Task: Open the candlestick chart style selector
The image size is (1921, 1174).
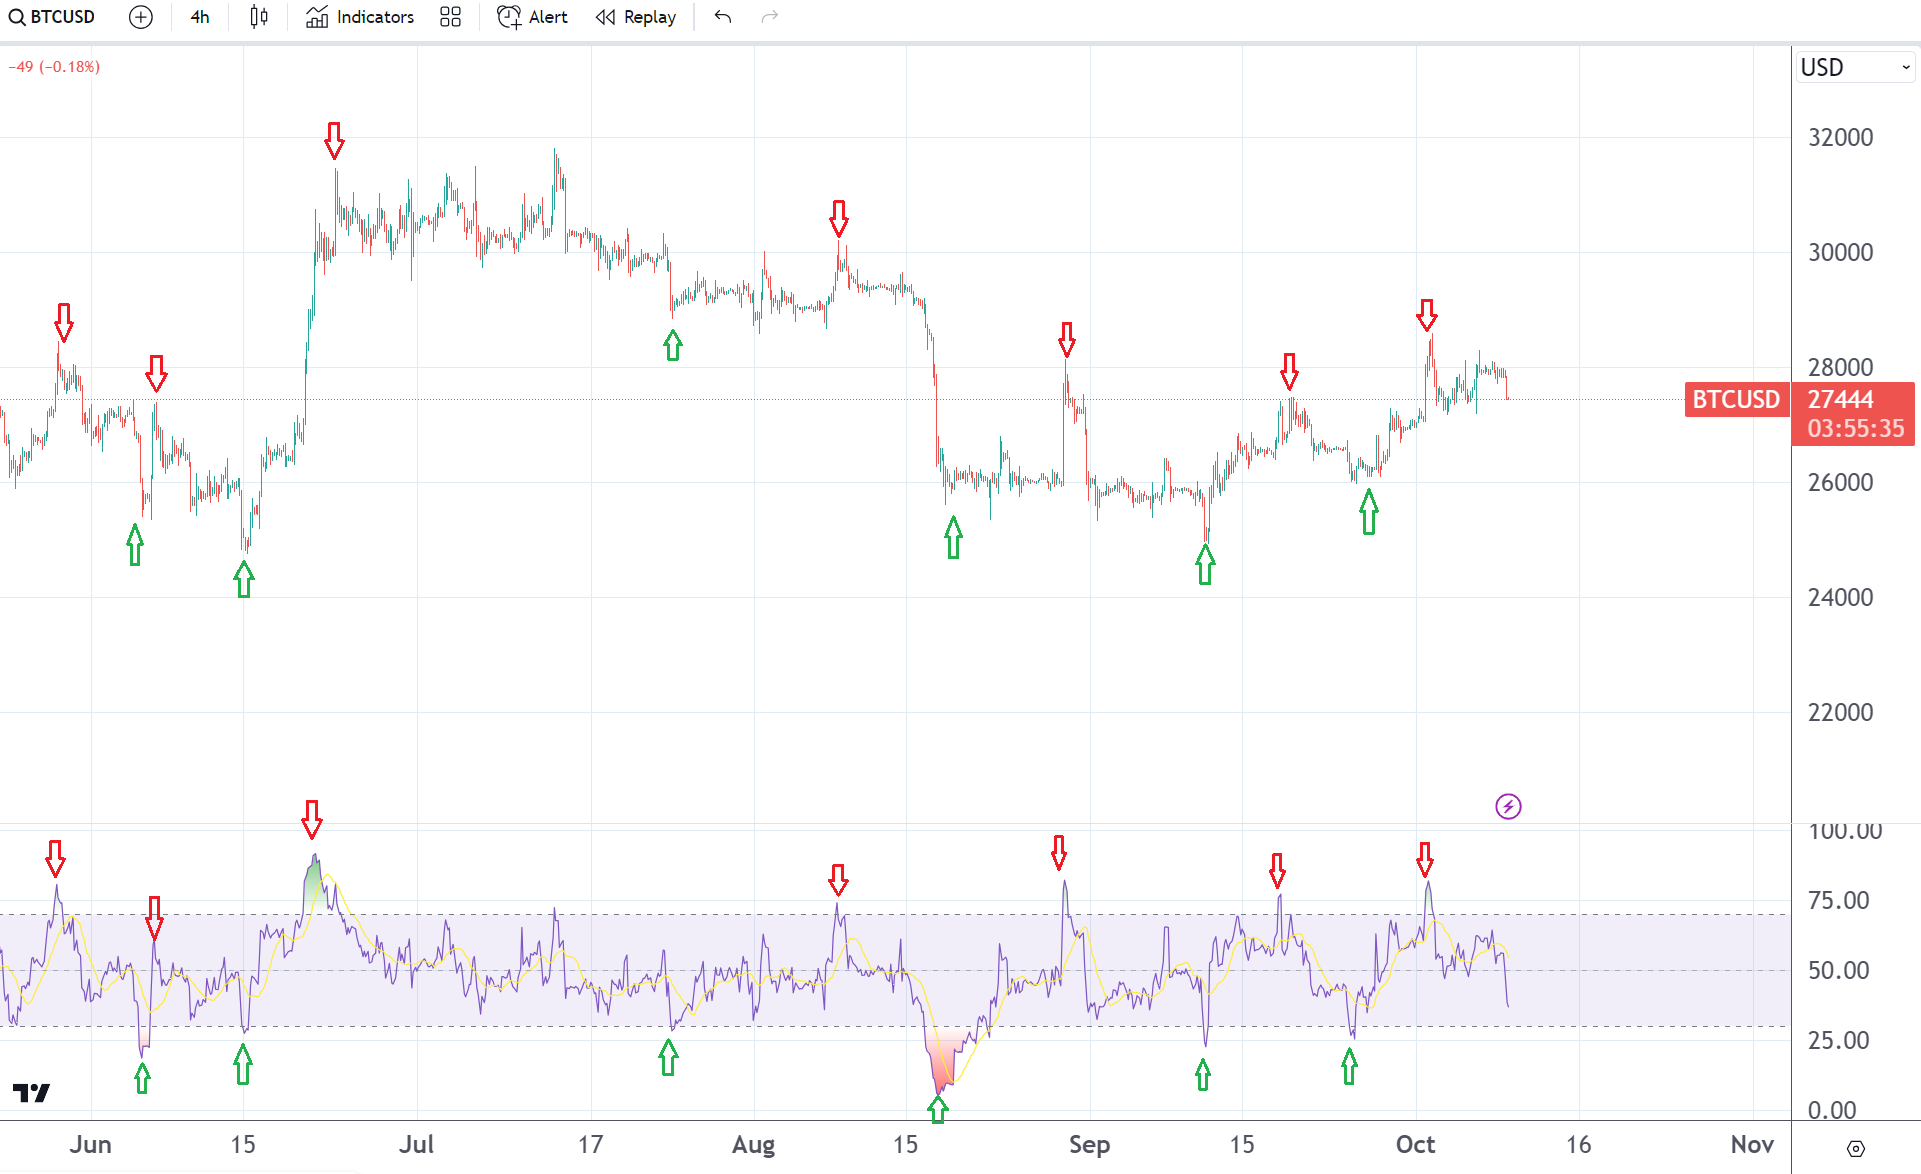Action: [x=259, y=17]
